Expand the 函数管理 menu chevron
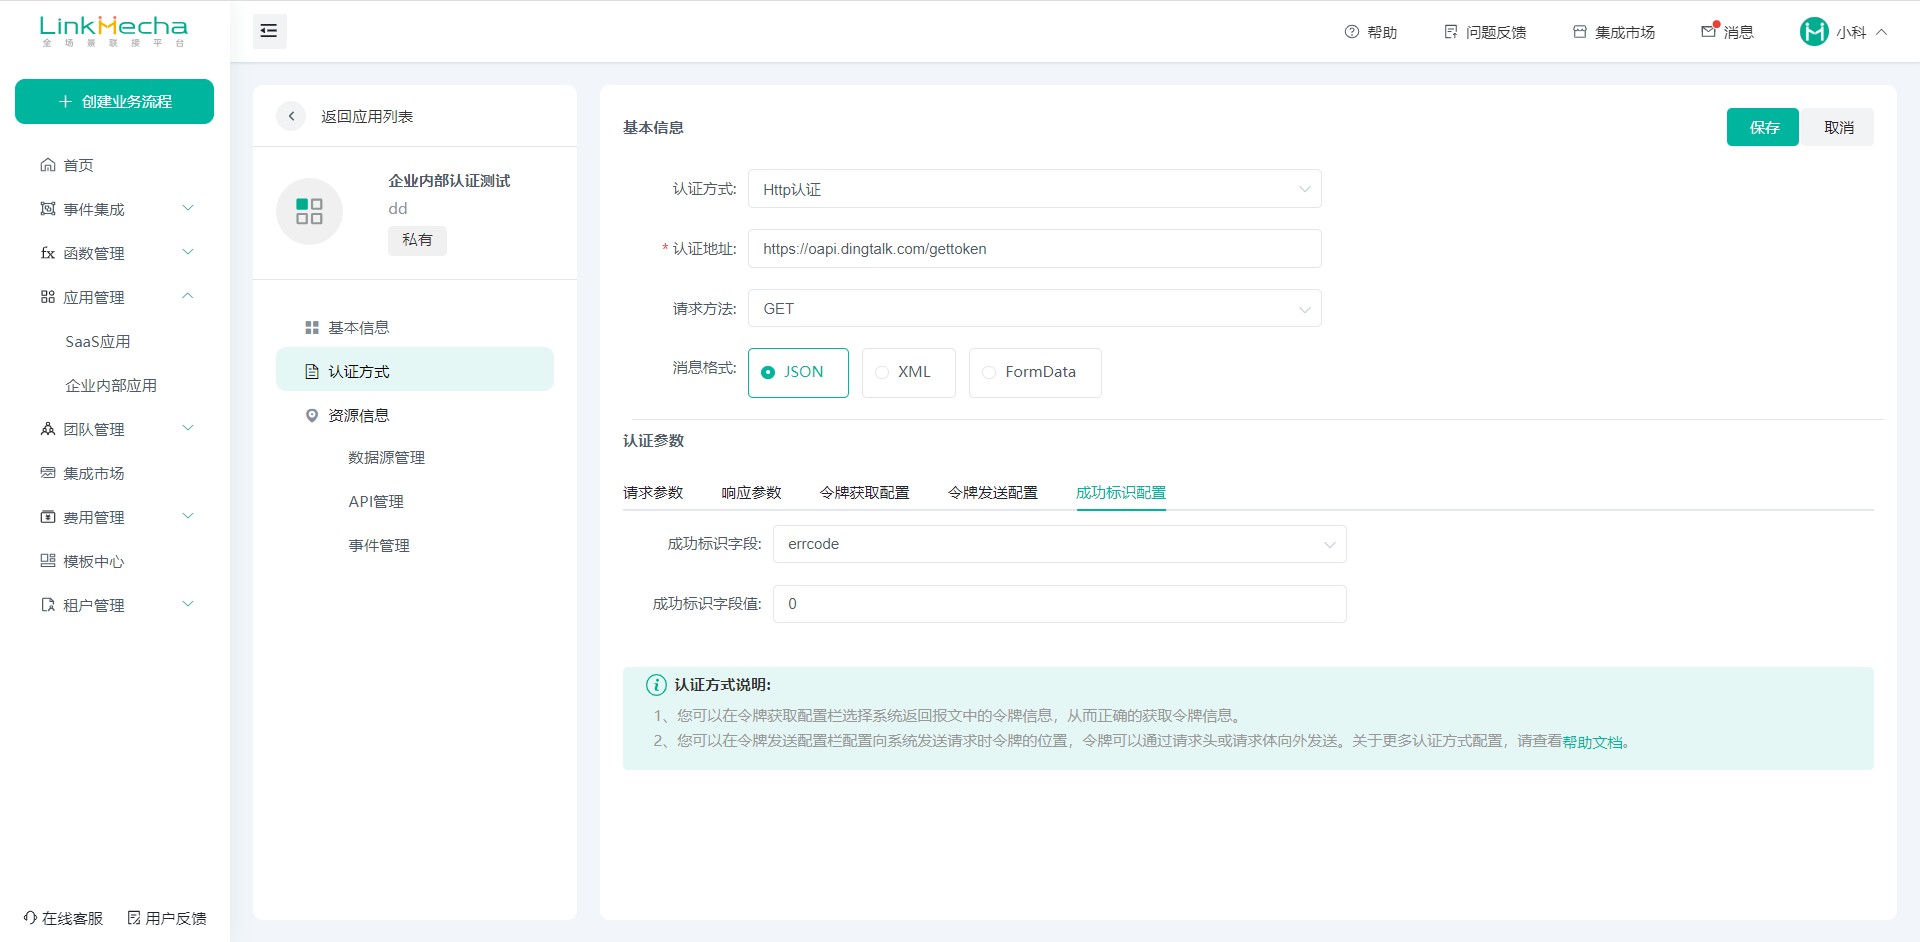Viewport: 1920px width, 942px height. [x=188, y=252]
